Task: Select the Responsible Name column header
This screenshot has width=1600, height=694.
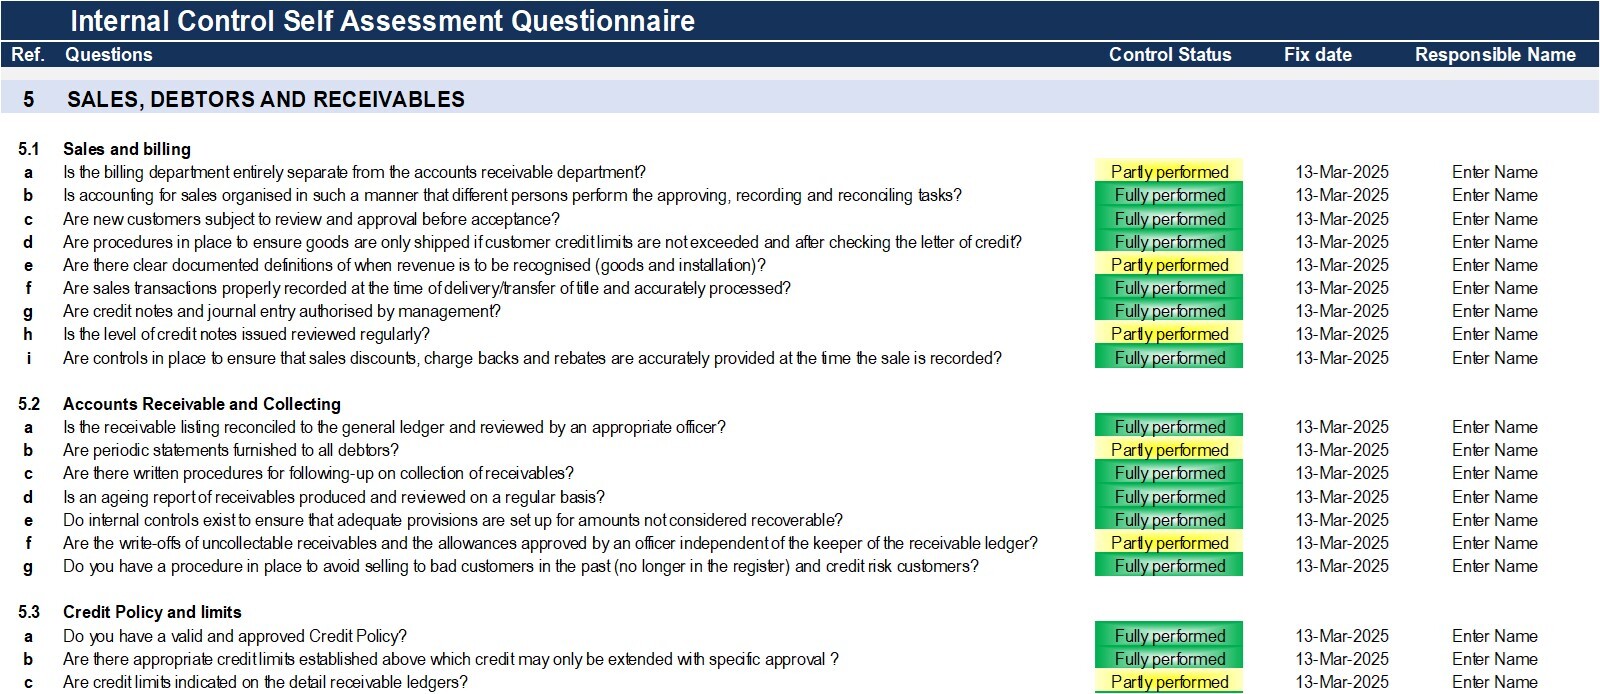Action: 1495,55
